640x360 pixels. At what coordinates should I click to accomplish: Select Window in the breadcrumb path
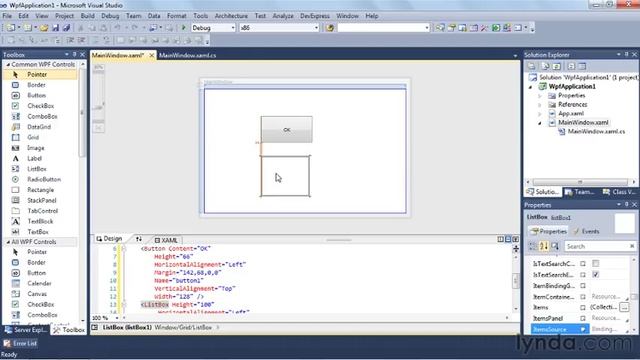tap(165, 327)
